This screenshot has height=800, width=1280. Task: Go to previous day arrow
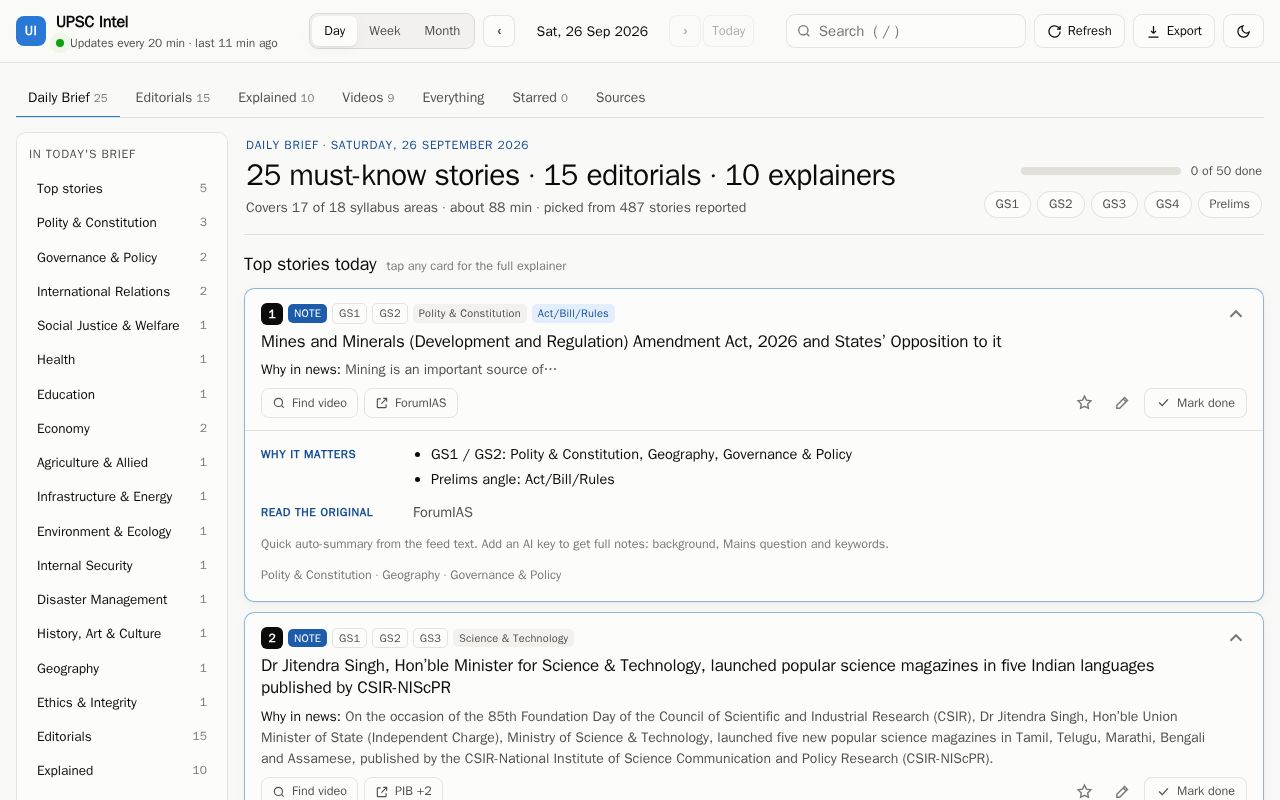pos(499,31)
